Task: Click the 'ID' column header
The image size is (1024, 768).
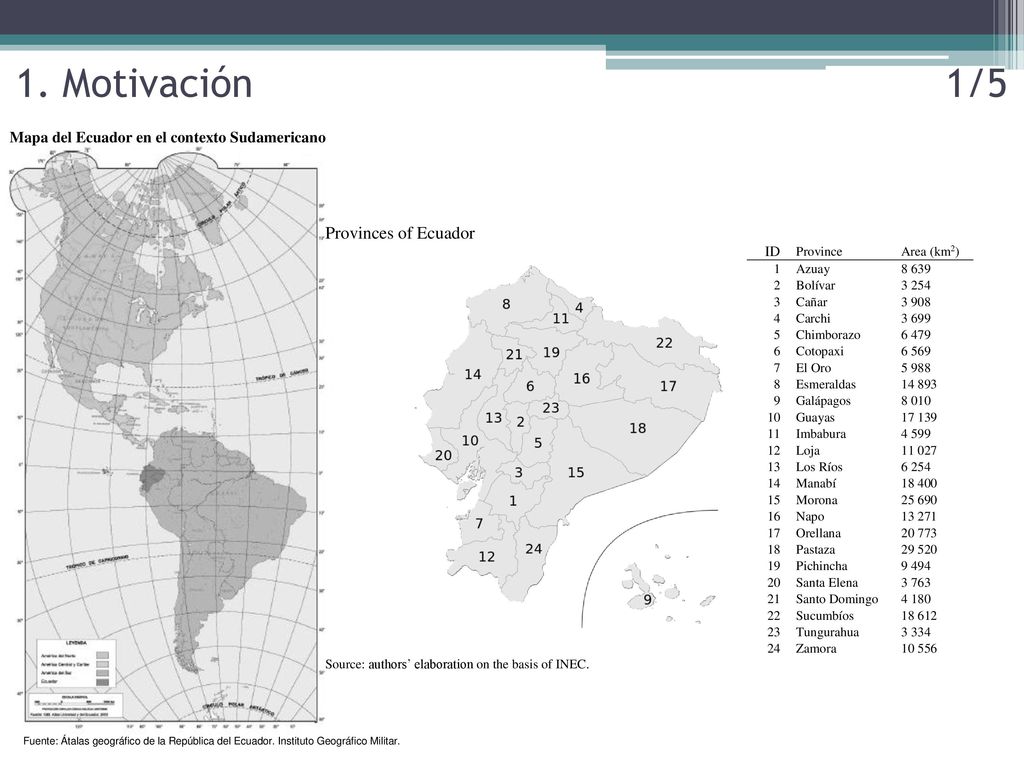Action: (x=772, y=251)
